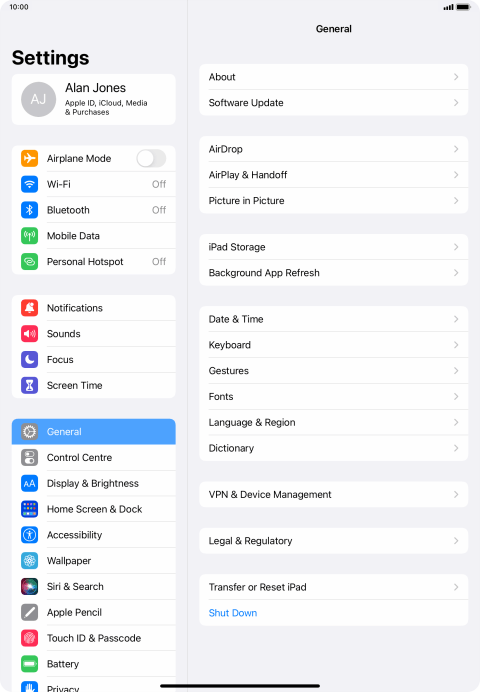The height and width of the screenshot is (692, 480).
Task: Expand the About row chevron
Action: pos(456,77)
